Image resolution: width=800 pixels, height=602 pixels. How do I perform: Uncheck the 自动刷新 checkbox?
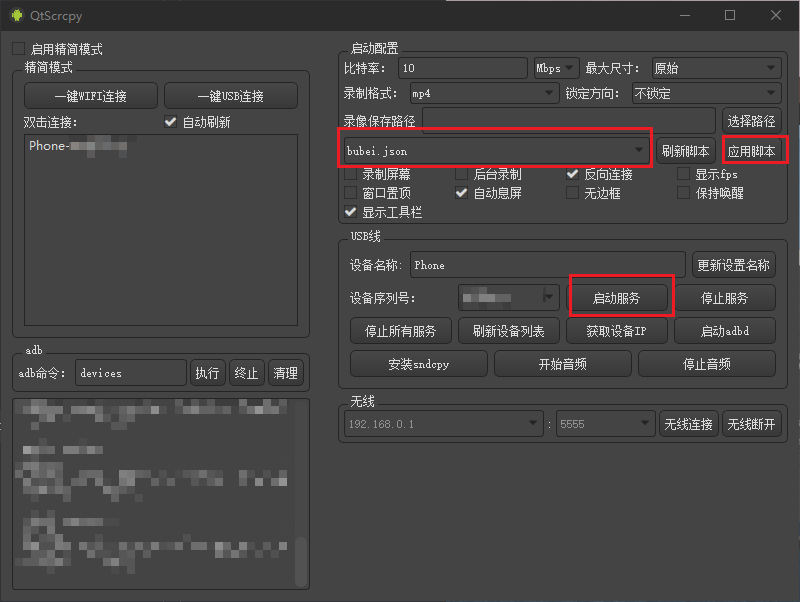[x=170, y=122]
